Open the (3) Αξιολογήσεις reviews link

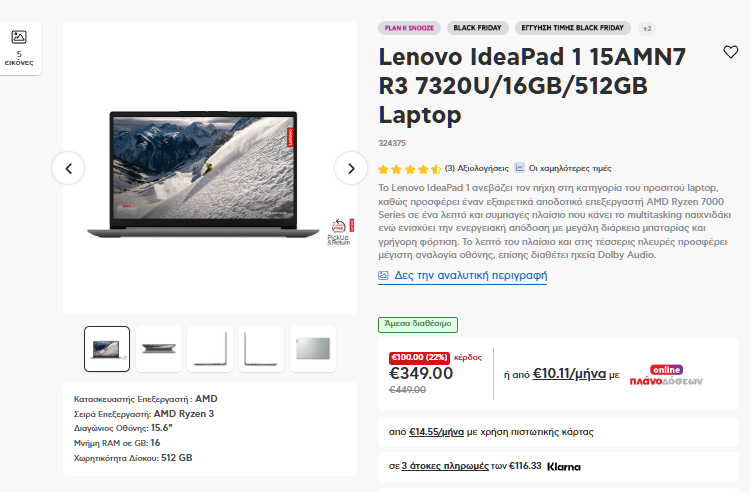pyautogui.click(x=476, y=168)
